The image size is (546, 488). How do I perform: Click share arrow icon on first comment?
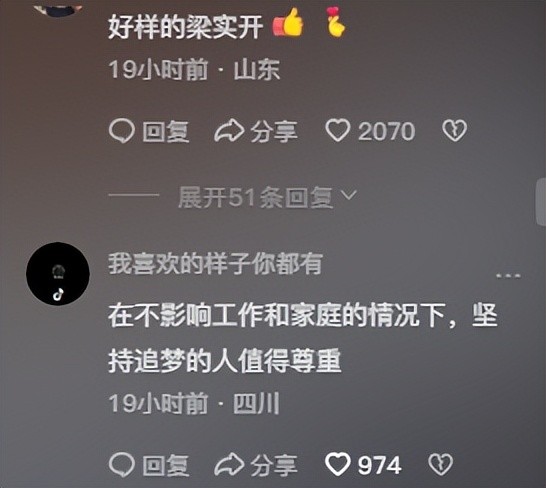point(229,131)
